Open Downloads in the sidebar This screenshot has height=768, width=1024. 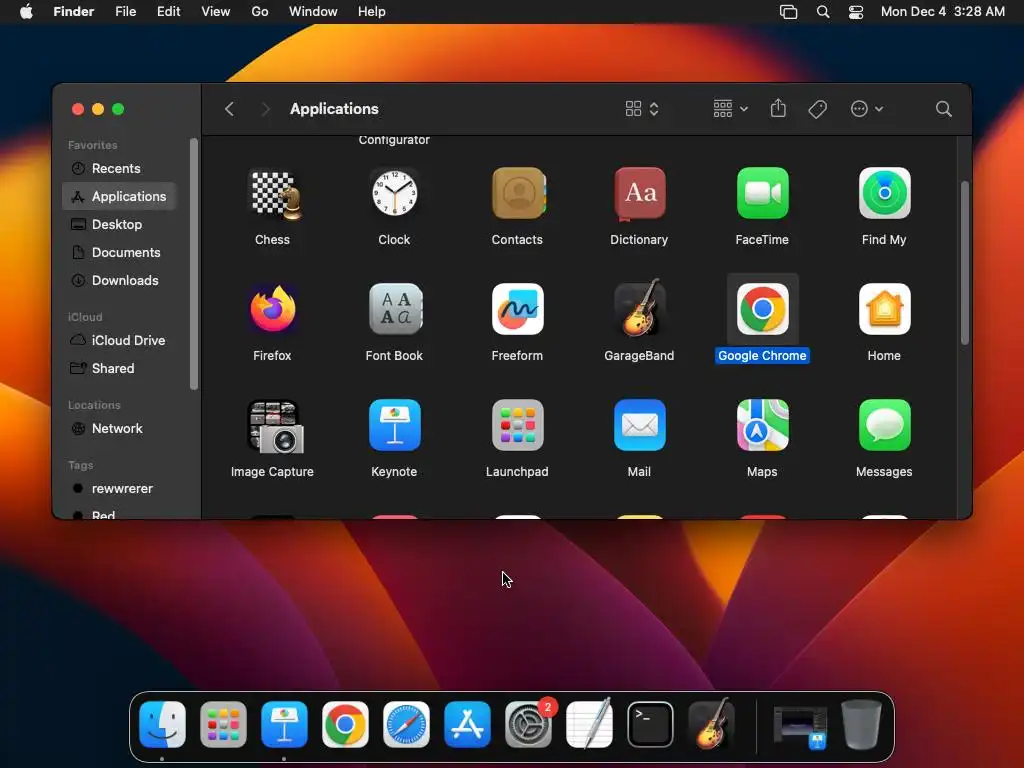[119, 281]
